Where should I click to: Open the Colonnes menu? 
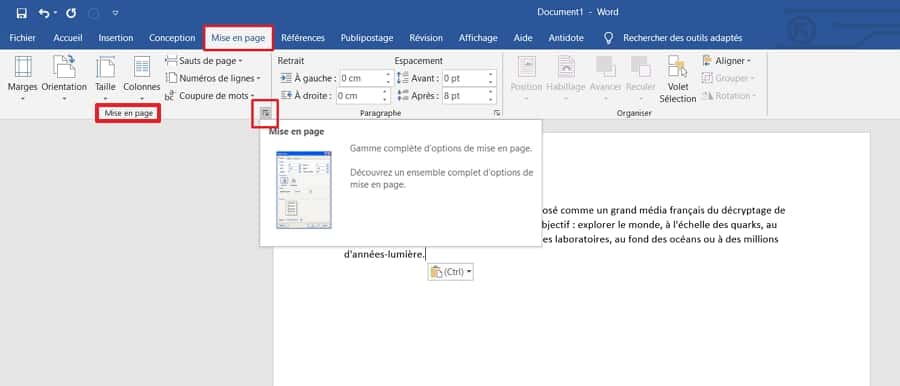(142, 79)
